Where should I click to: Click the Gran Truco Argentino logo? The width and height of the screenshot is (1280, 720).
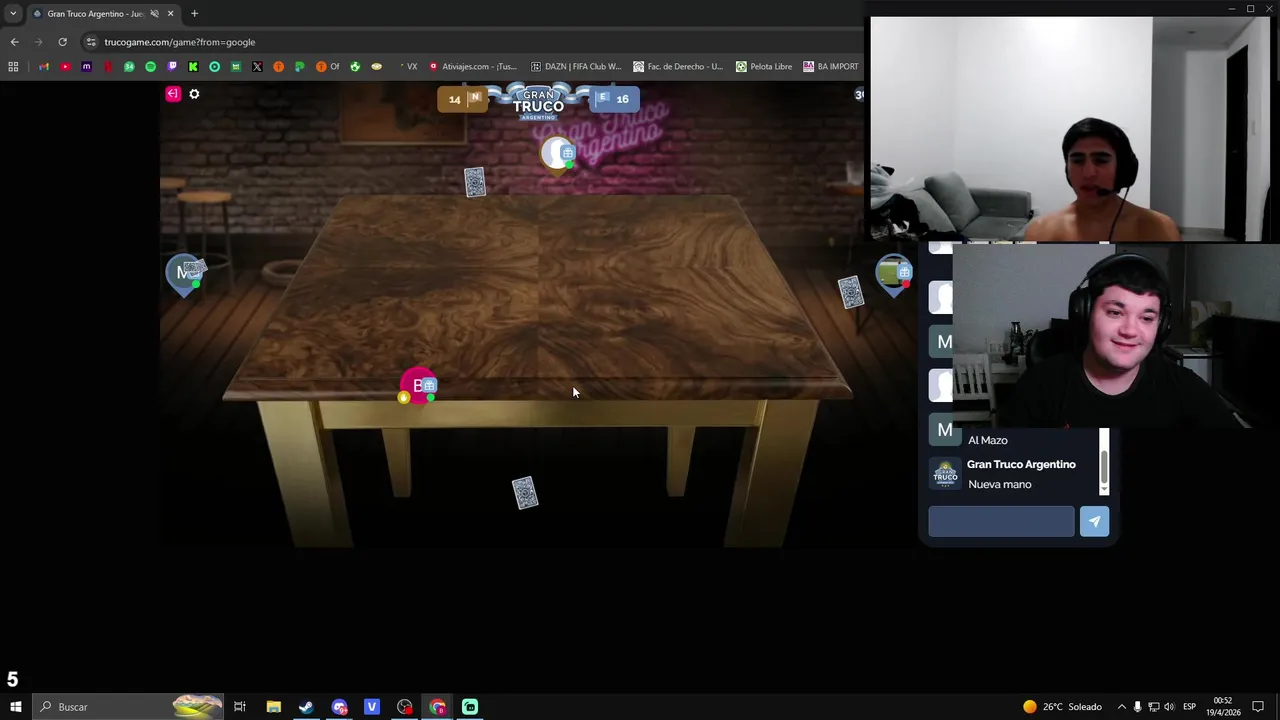(x=538, y=101)
